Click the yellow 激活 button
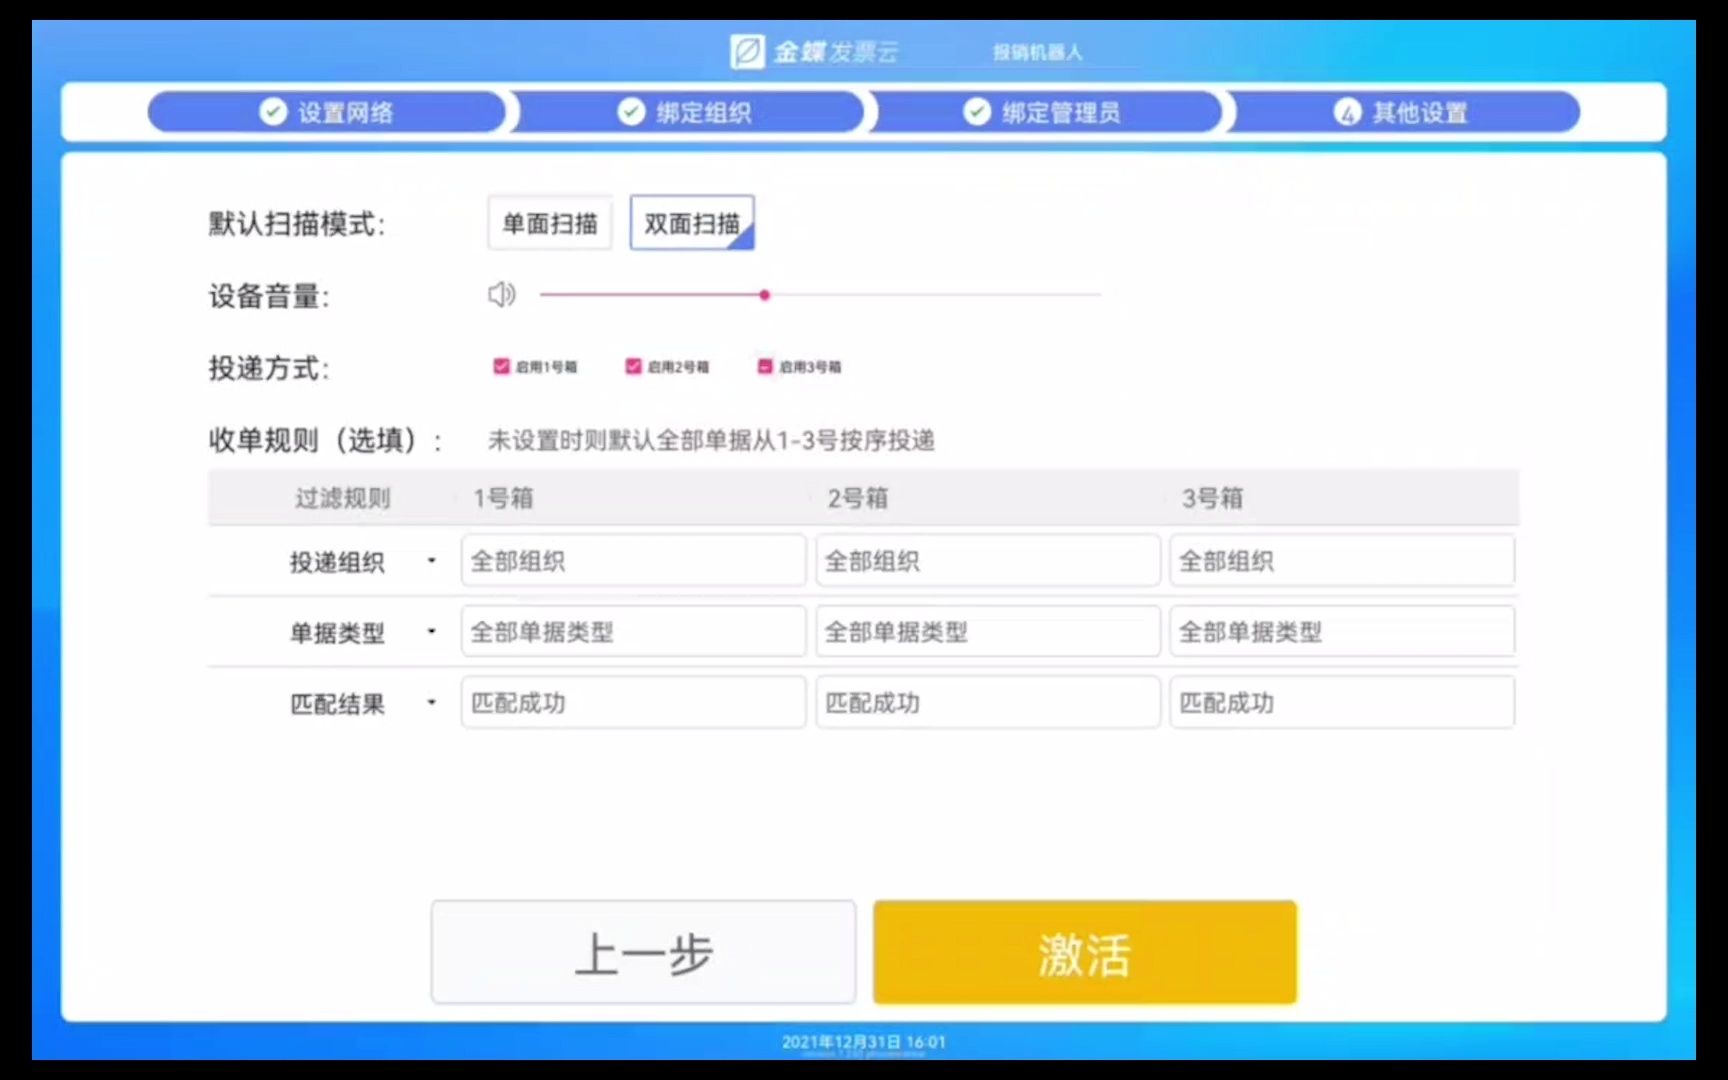This screenshot has width=1728, height=1080. click(1085, 952)
